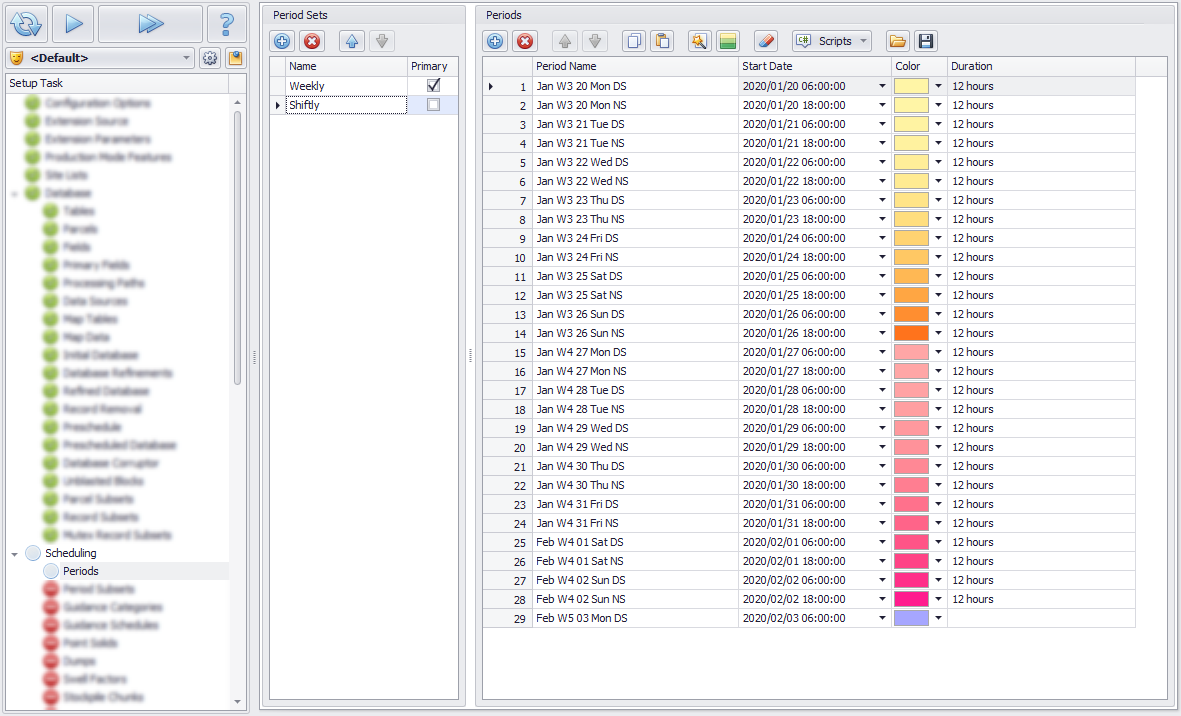Viewport: 1181px width, 716px height.
Task: Collapse the Scheduling tree node
Action: [15, 553]
